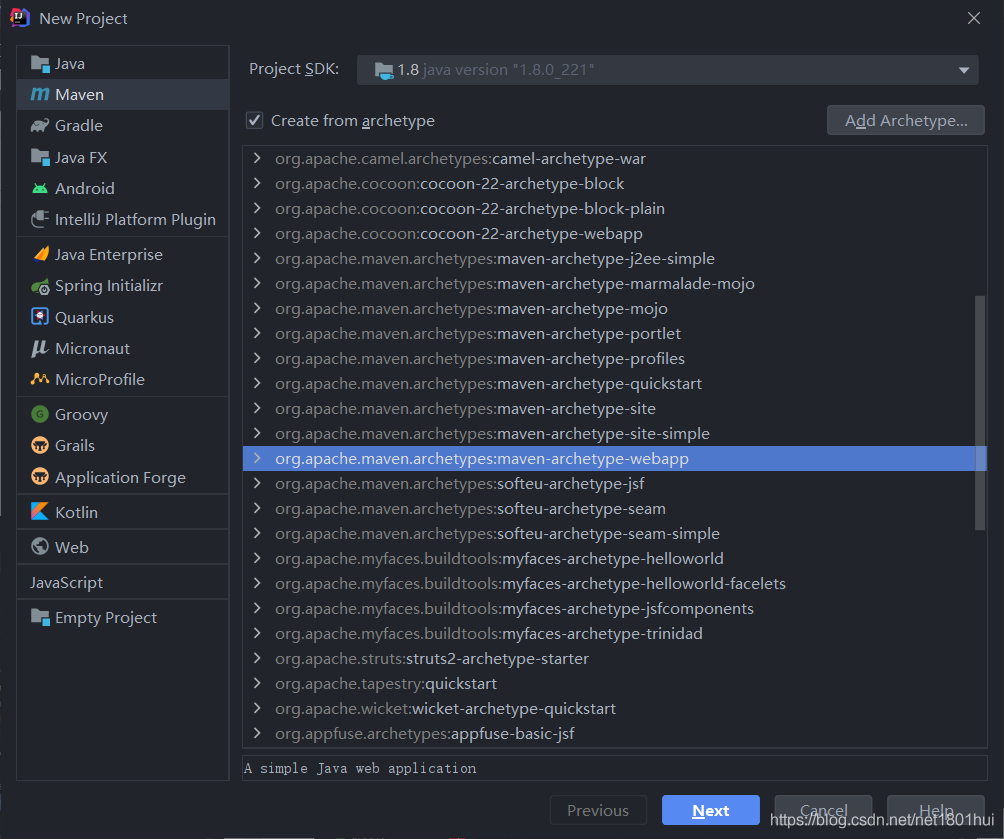1004x839 pixels.
Task: Select the Spring Initializr leaf icon
Action: [40, 286]
